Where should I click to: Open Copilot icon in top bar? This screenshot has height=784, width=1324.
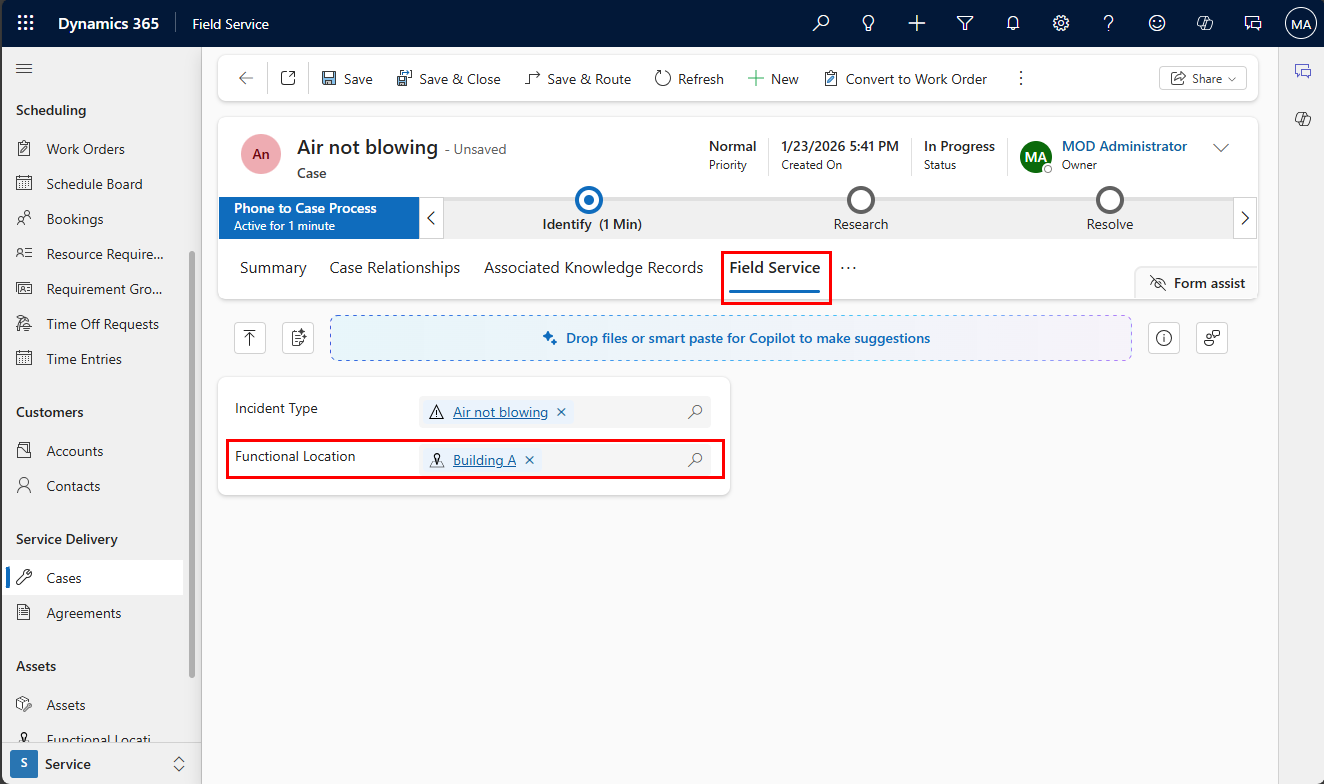coord(1205,23)
